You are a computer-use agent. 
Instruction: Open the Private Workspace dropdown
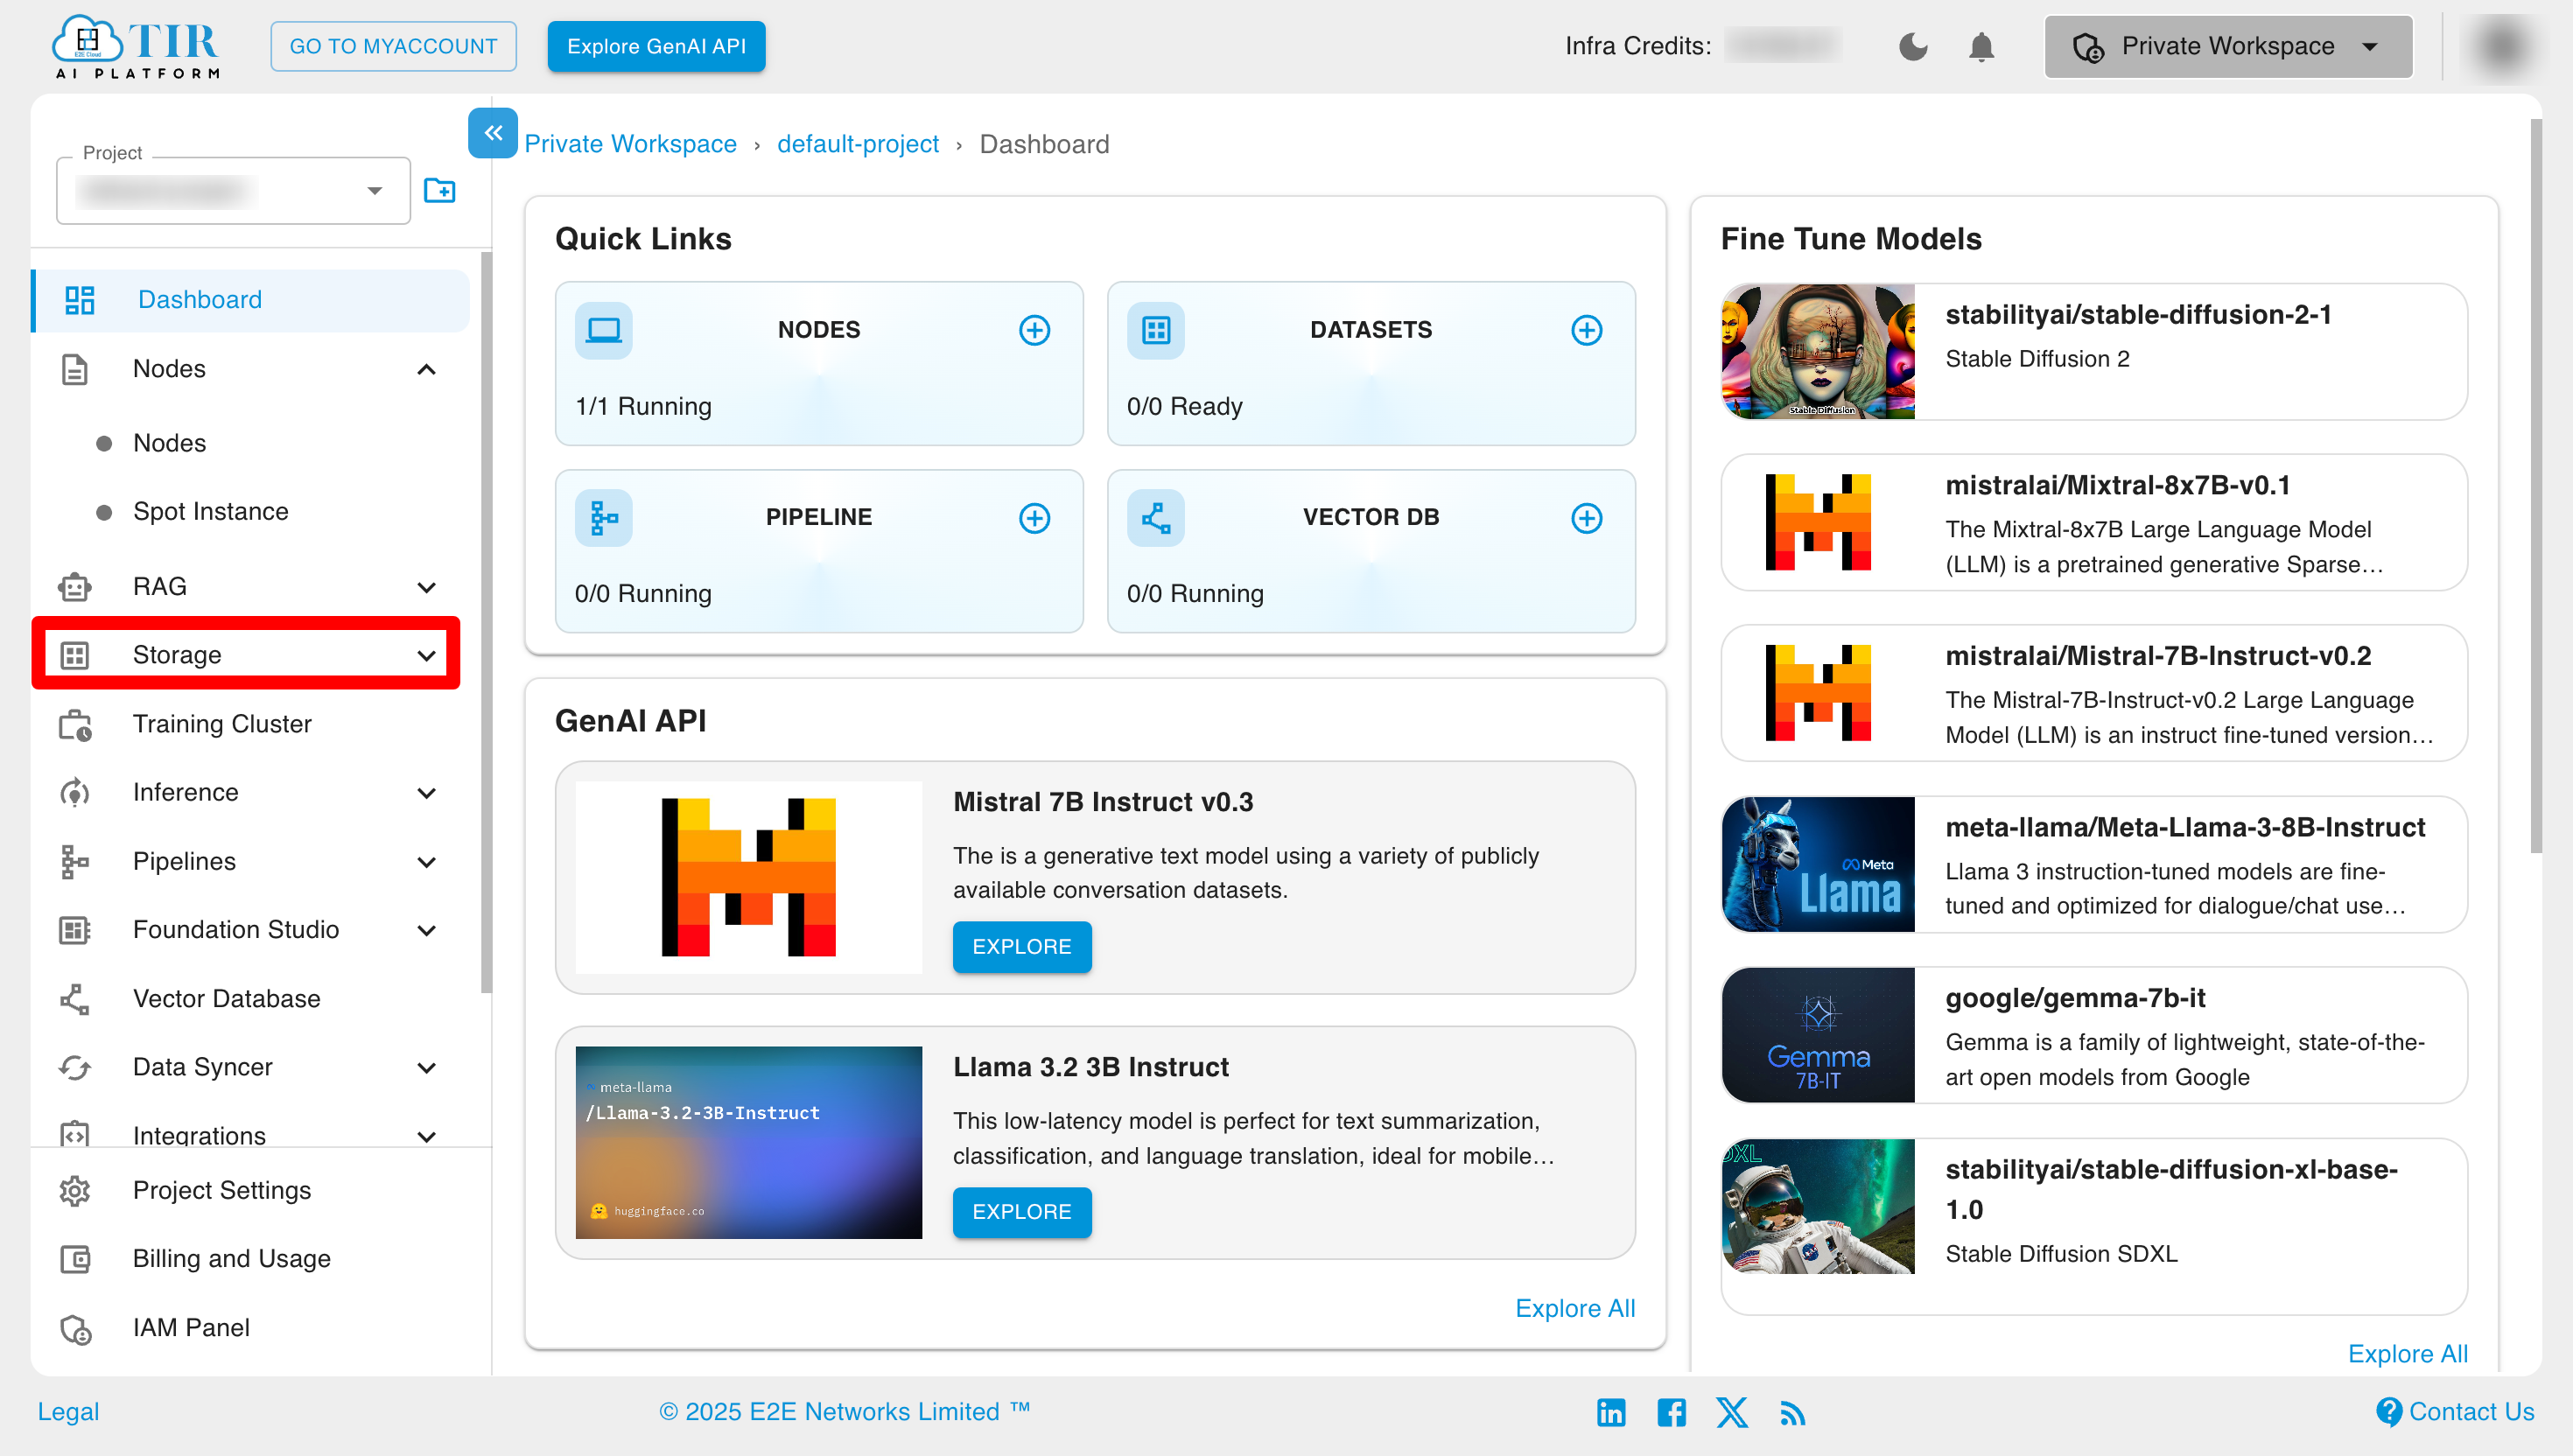pyautogui.click(x=2228, y=46)
